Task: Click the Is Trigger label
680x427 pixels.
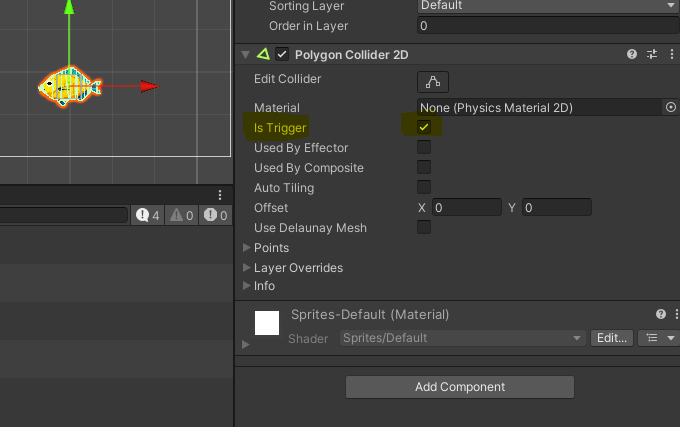Action: tap(280, 128)
